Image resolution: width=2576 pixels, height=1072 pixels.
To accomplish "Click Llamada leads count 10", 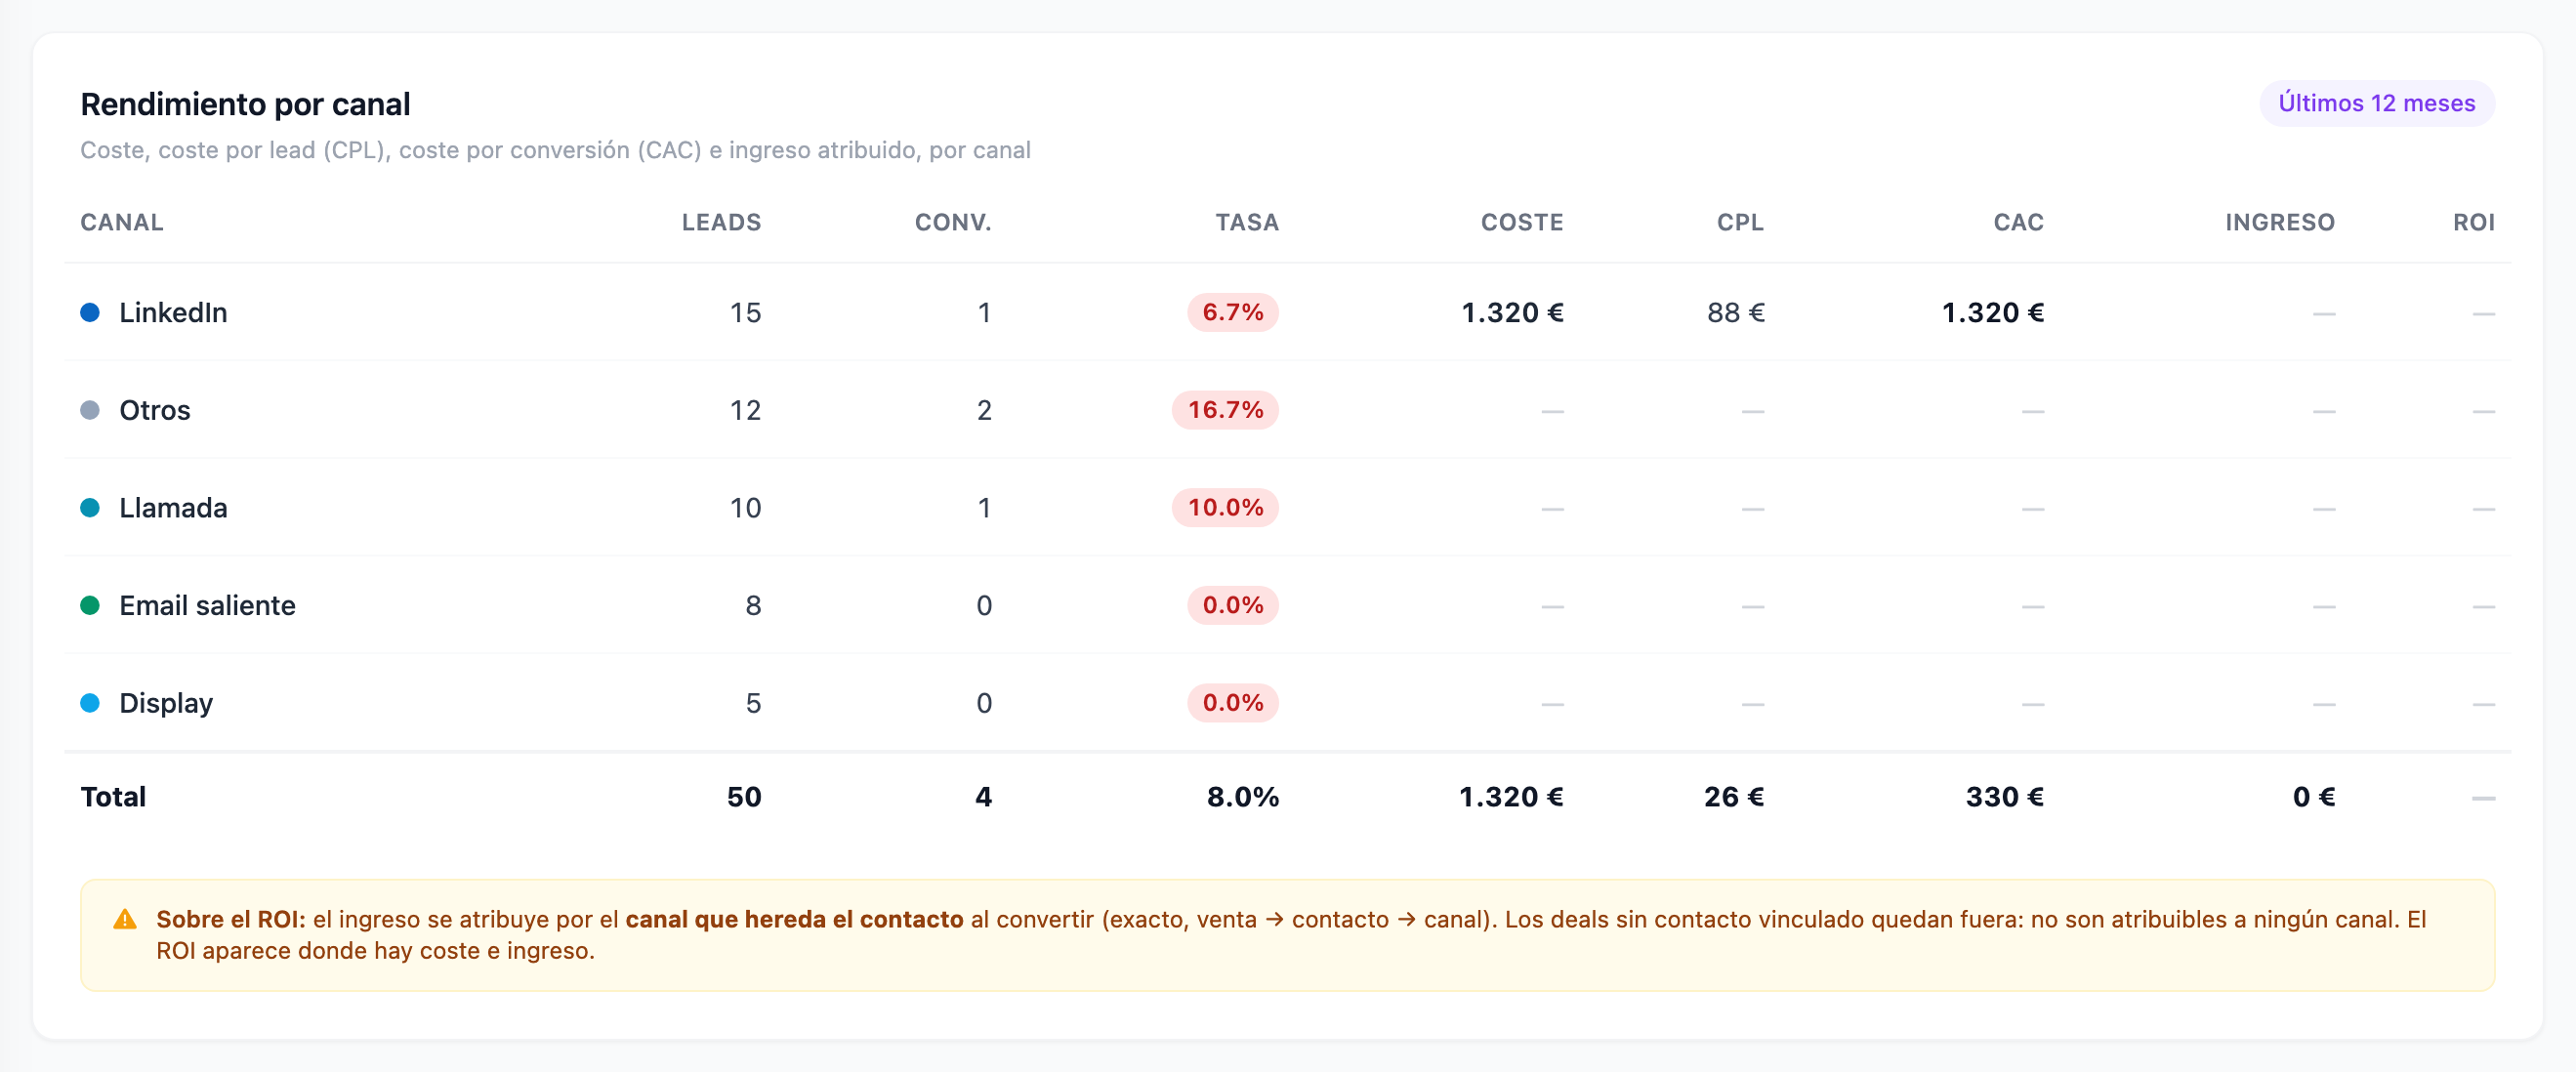I will point(745,508).
